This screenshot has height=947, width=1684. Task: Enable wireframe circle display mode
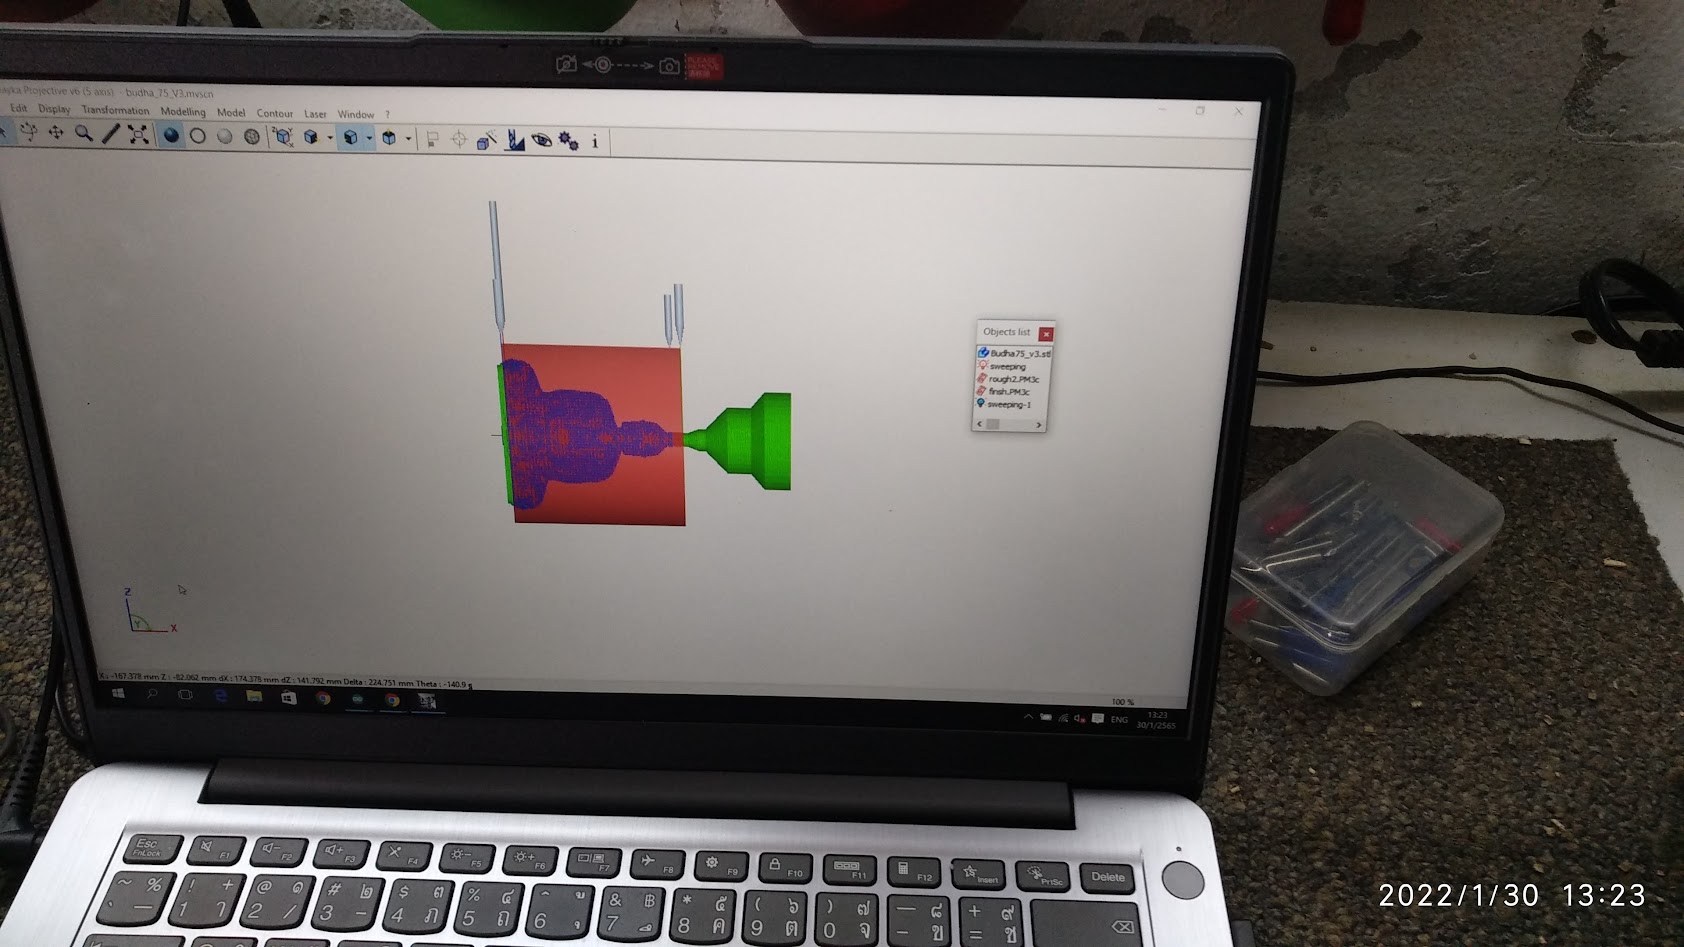pos(198,135)
